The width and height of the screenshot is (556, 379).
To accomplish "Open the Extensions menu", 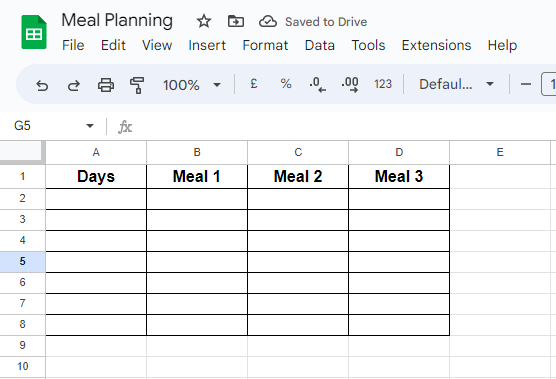I will 436,45.
